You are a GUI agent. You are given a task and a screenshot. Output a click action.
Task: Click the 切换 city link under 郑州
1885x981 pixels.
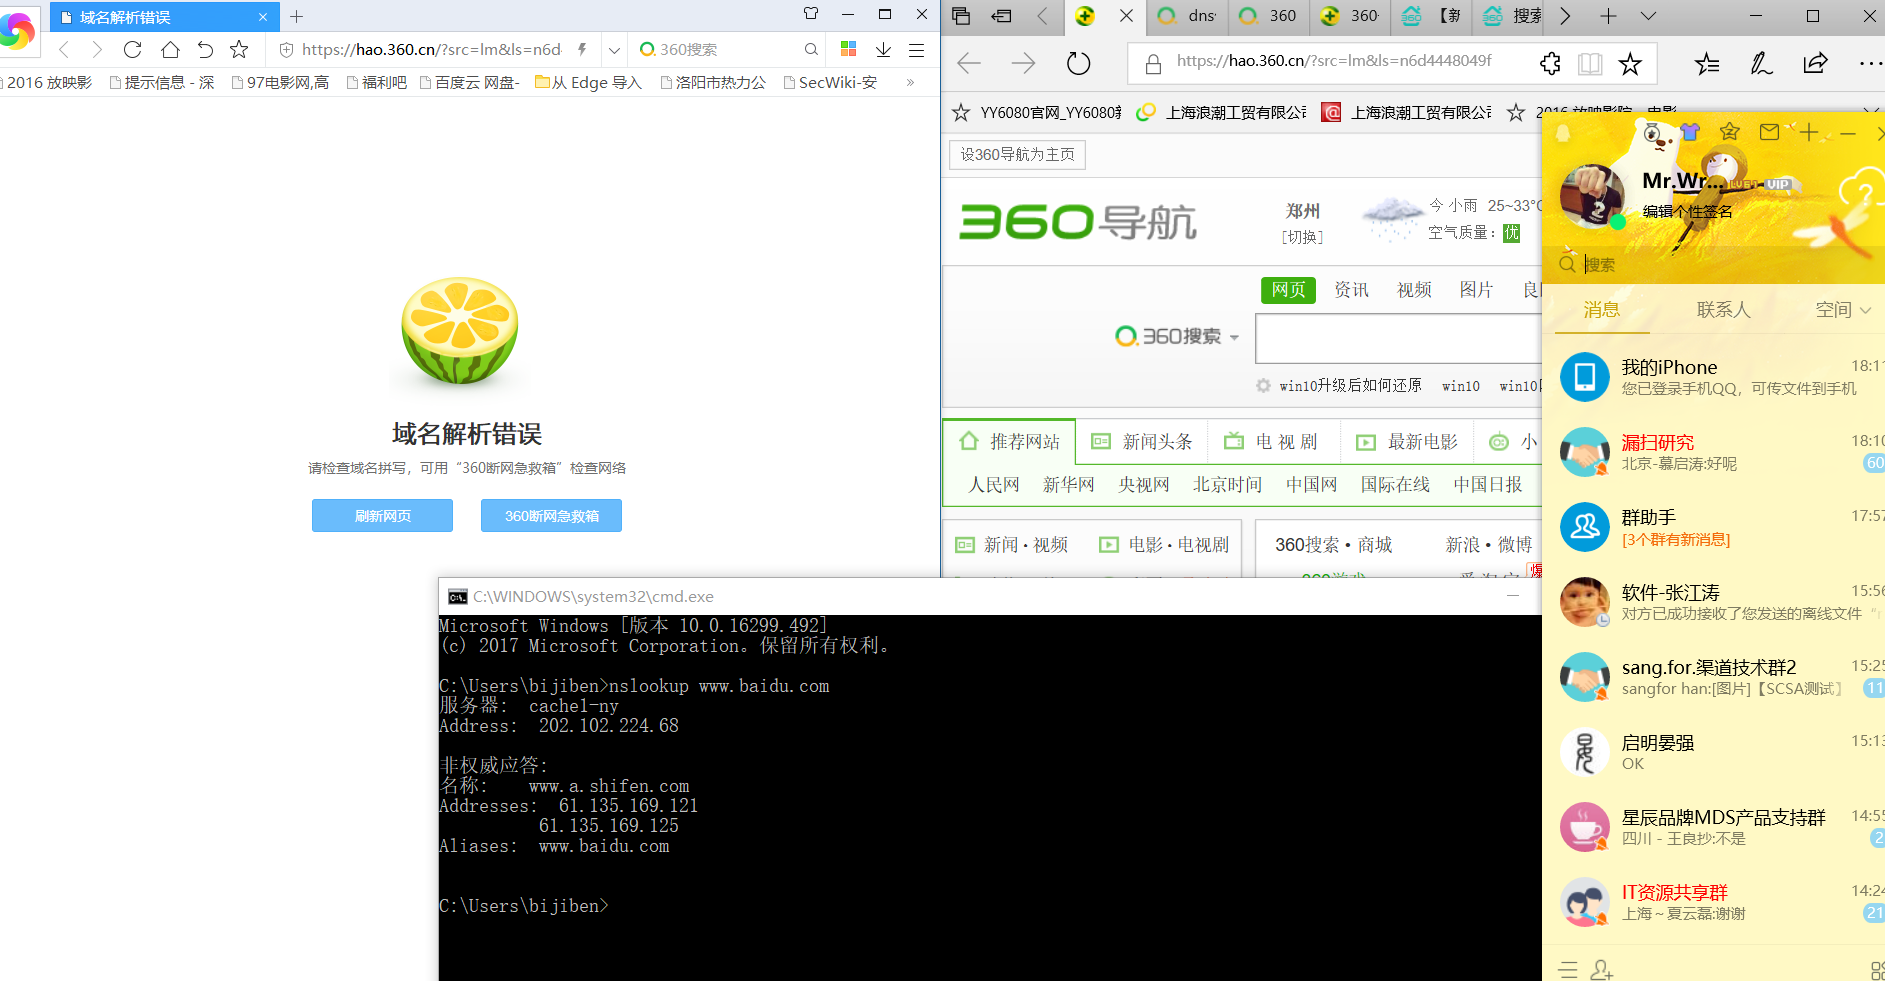click(1302, 237)
